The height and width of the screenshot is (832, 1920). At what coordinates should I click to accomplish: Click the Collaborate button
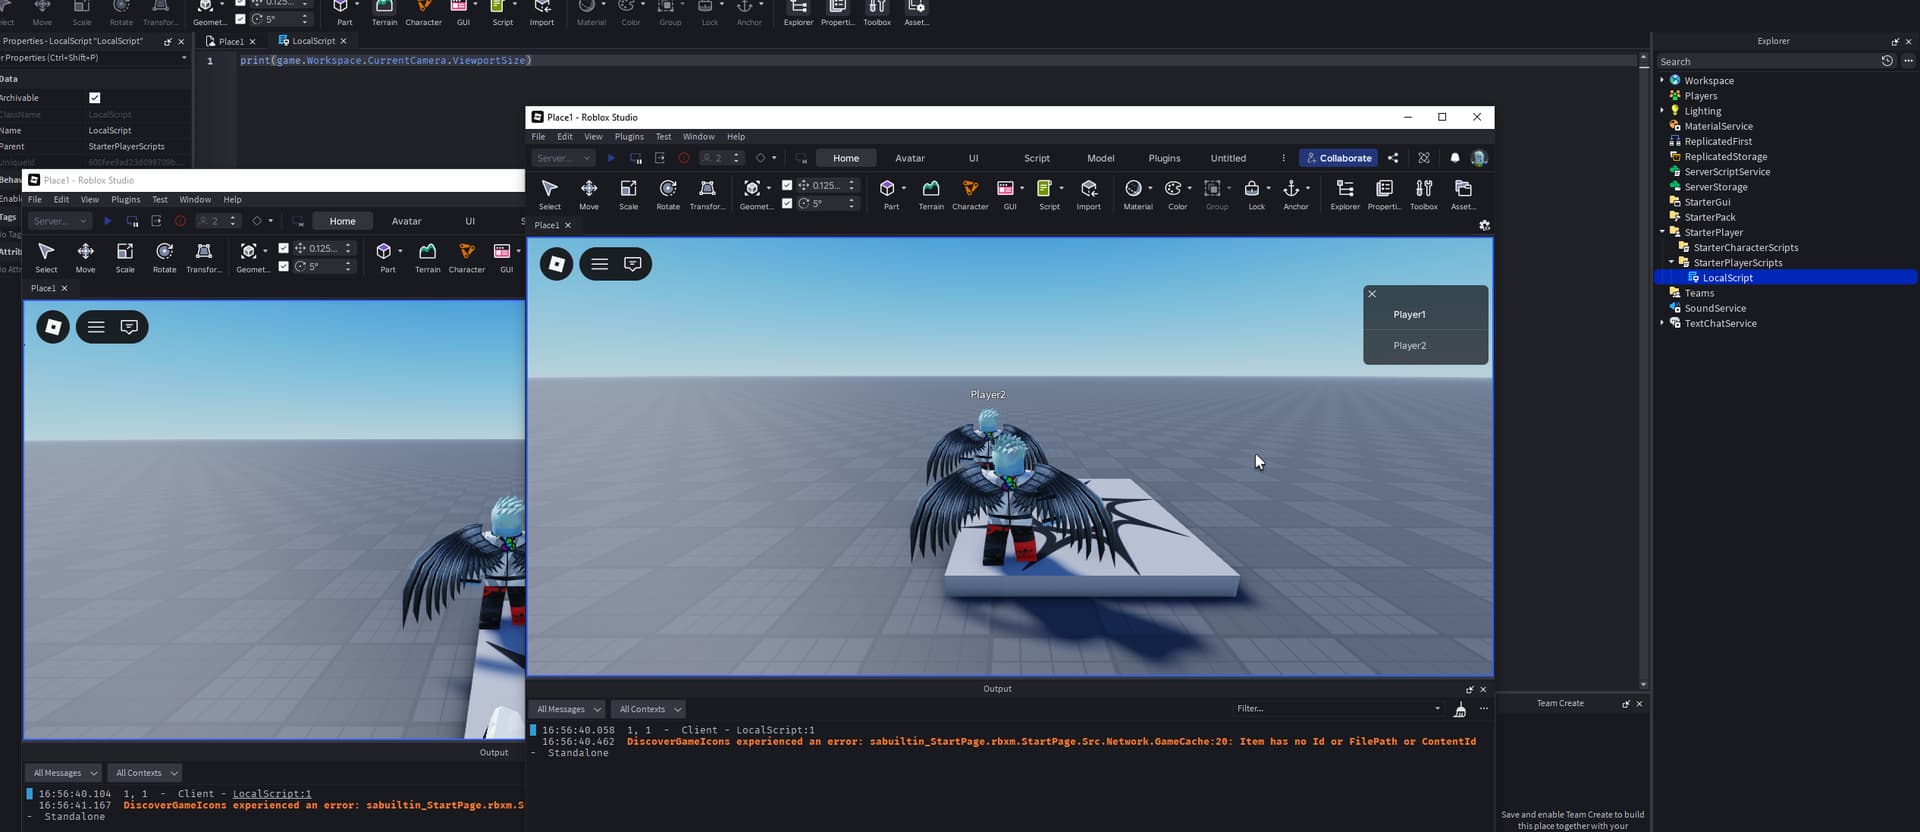[1338, 158]
